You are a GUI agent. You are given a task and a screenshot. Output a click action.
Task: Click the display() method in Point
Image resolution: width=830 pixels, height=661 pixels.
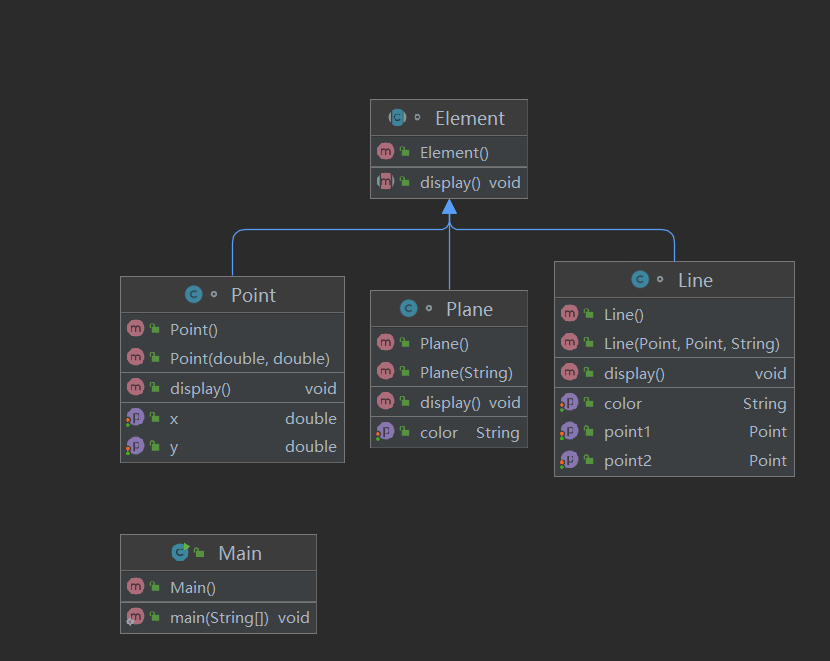point(200,388)
